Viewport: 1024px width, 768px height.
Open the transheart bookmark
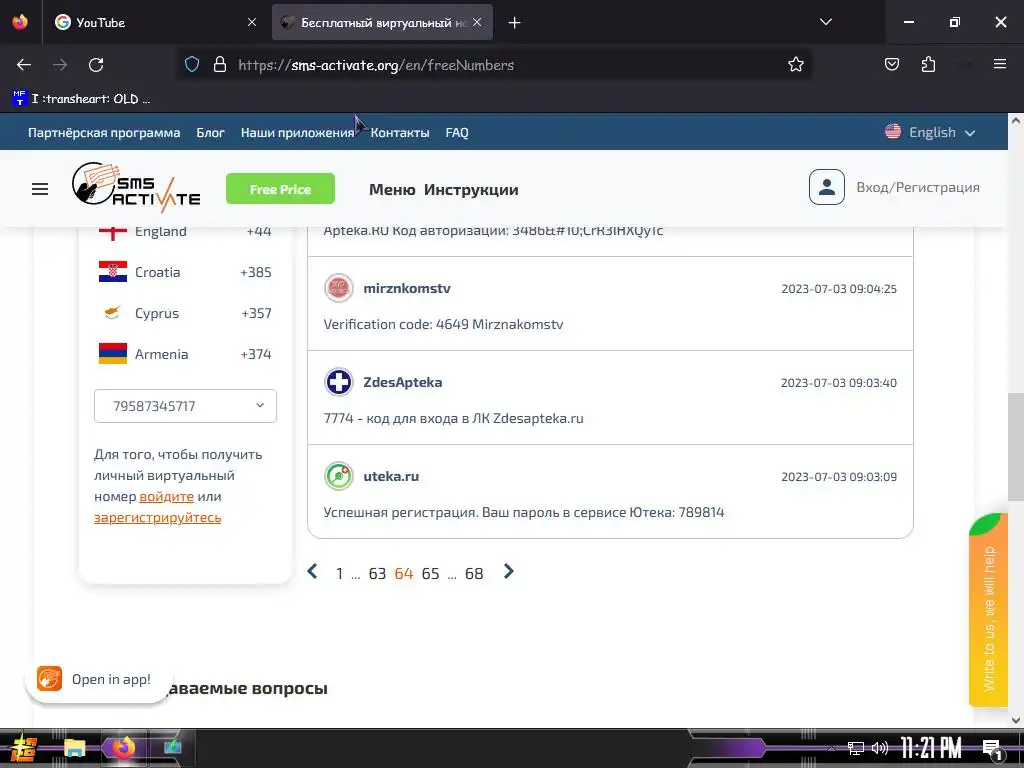[82, 99]
